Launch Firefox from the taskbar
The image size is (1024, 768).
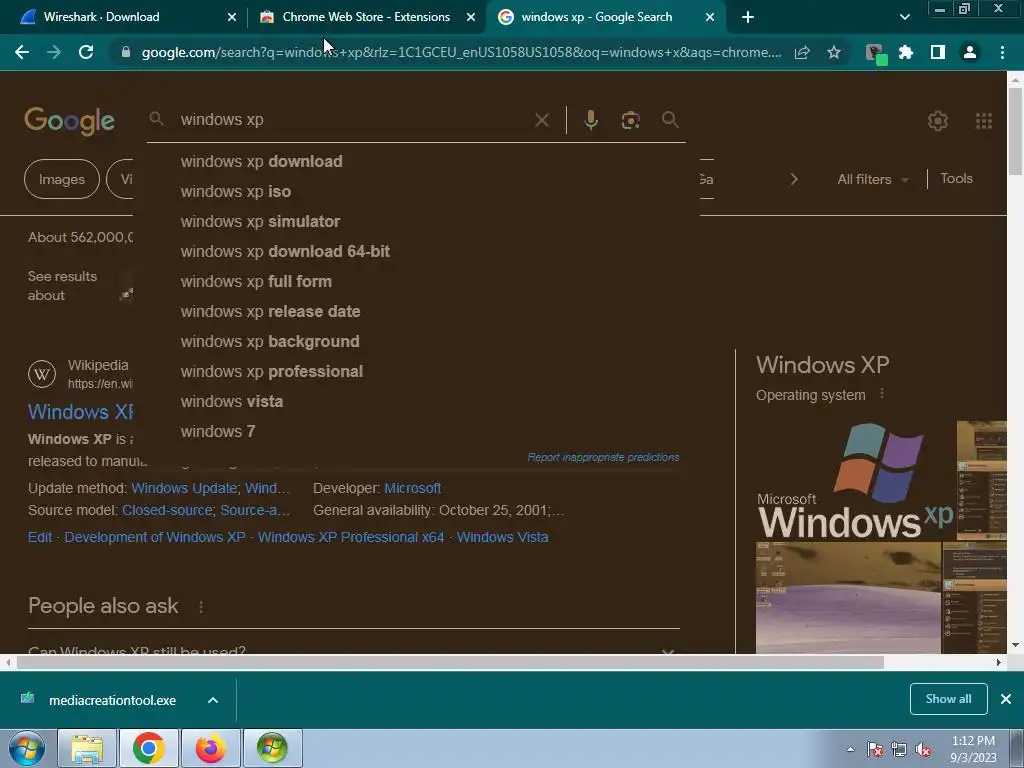point(210,748)
